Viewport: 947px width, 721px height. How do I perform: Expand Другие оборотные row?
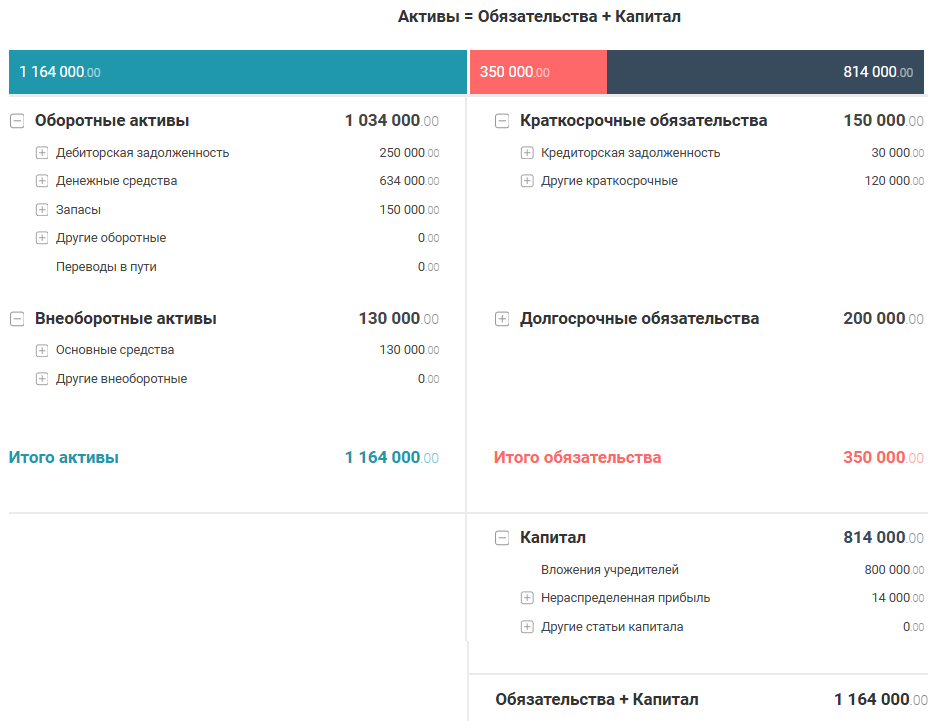(x=42, y=238)
